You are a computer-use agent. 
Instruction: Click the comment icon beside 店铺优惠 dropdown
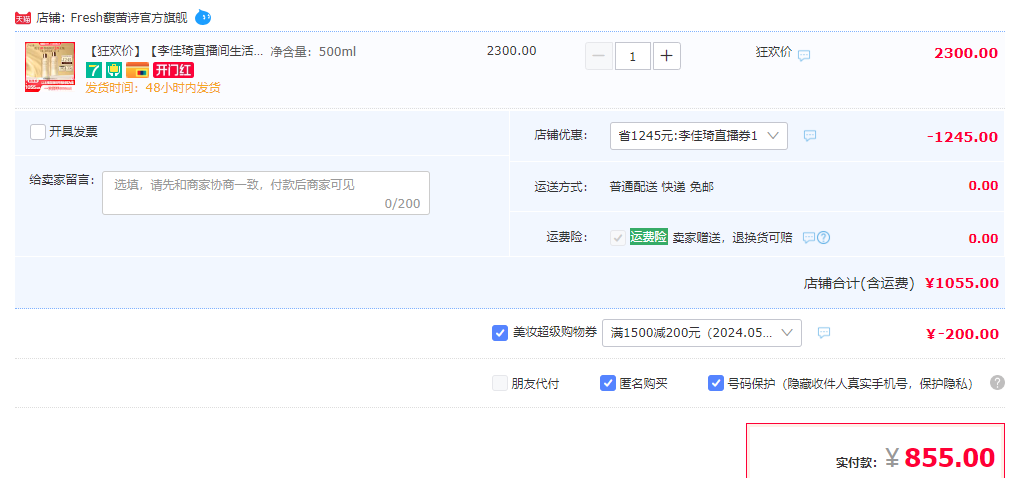click(x=810, y=136)
